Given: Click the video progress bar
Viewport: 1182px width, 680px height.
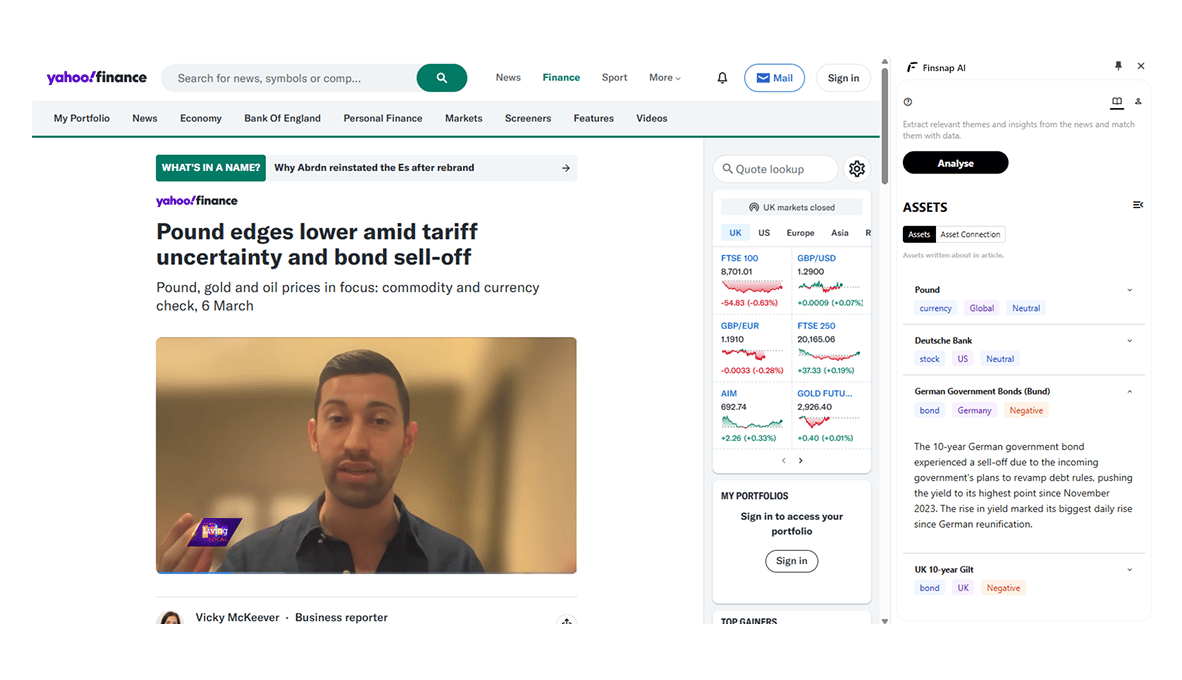Looking at the screenshot, I should [366, 572].
